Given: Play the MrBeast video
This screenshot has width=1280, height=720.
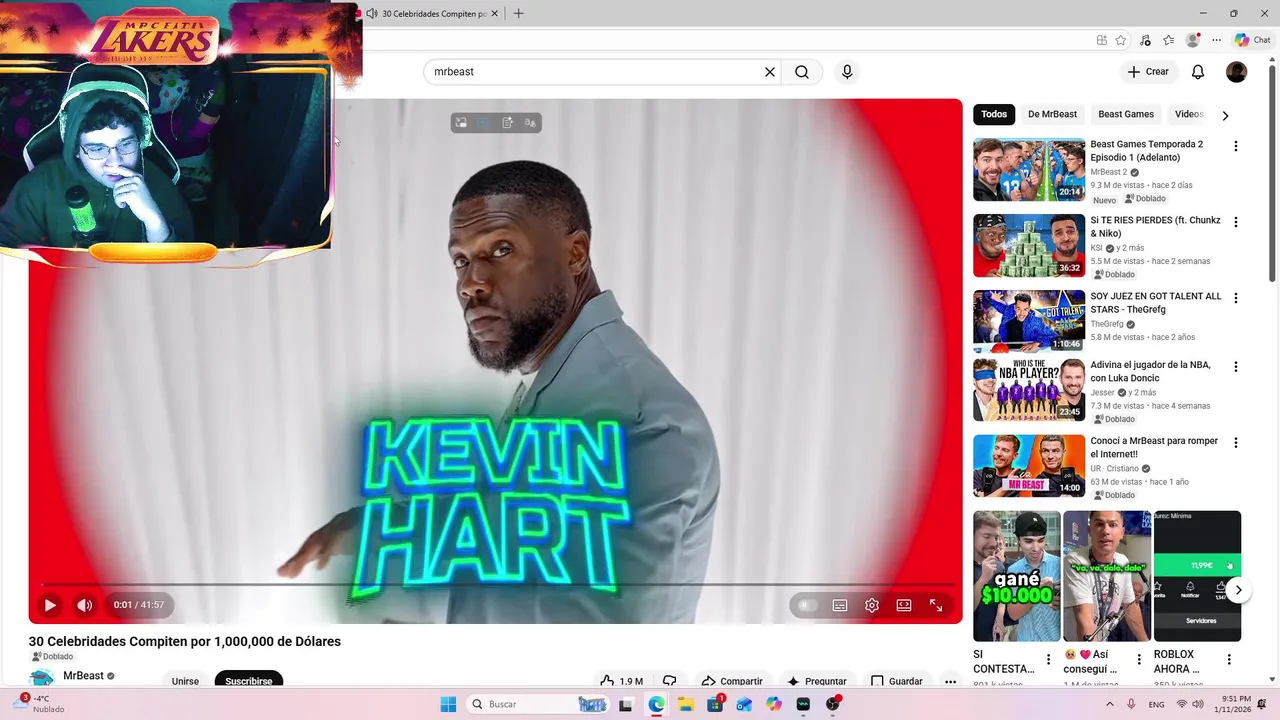Looking at the screenshot, I should coord(49,605).
